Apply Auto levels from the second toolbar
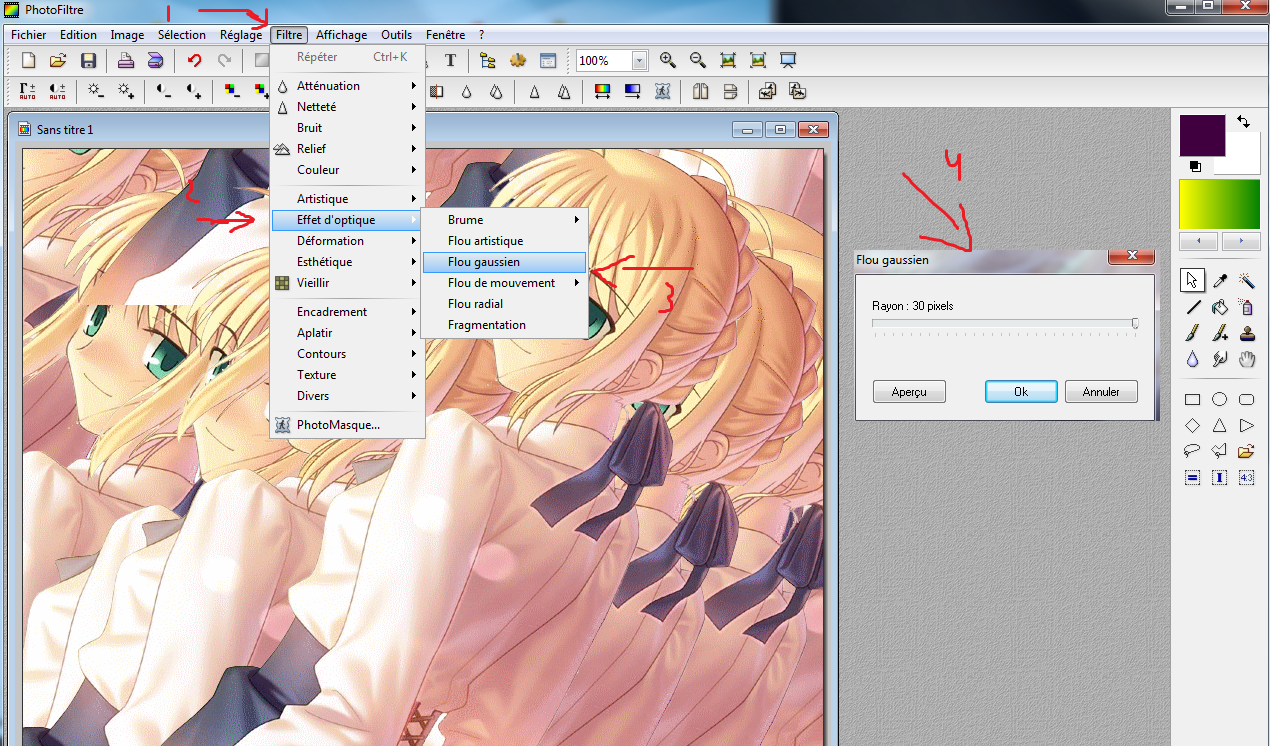Viewport: 1270px width, 746px height. (28, 91)
